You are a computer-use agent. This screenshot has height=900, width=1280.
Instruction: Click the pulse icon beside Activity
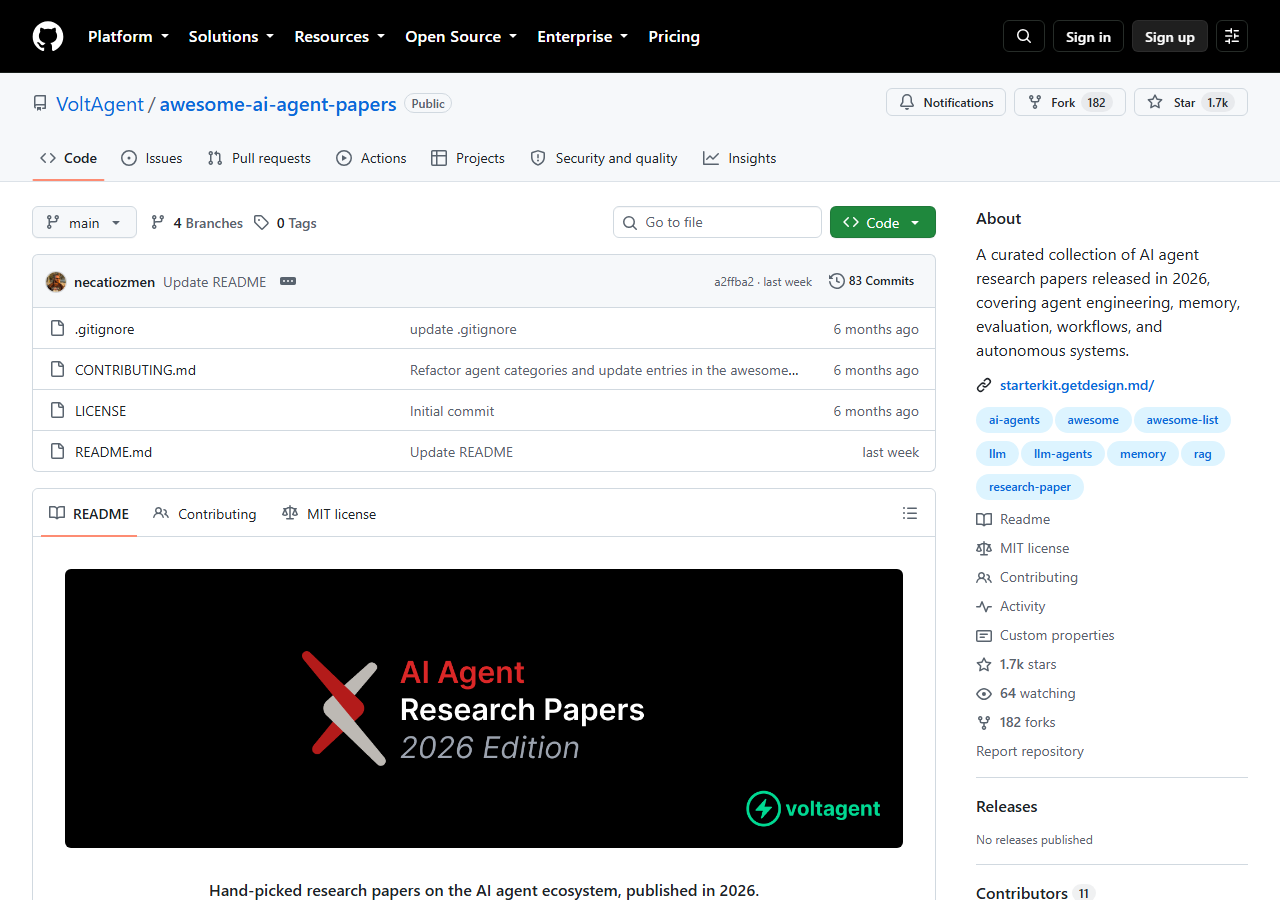pyautogui.click(x=984, y=606)
